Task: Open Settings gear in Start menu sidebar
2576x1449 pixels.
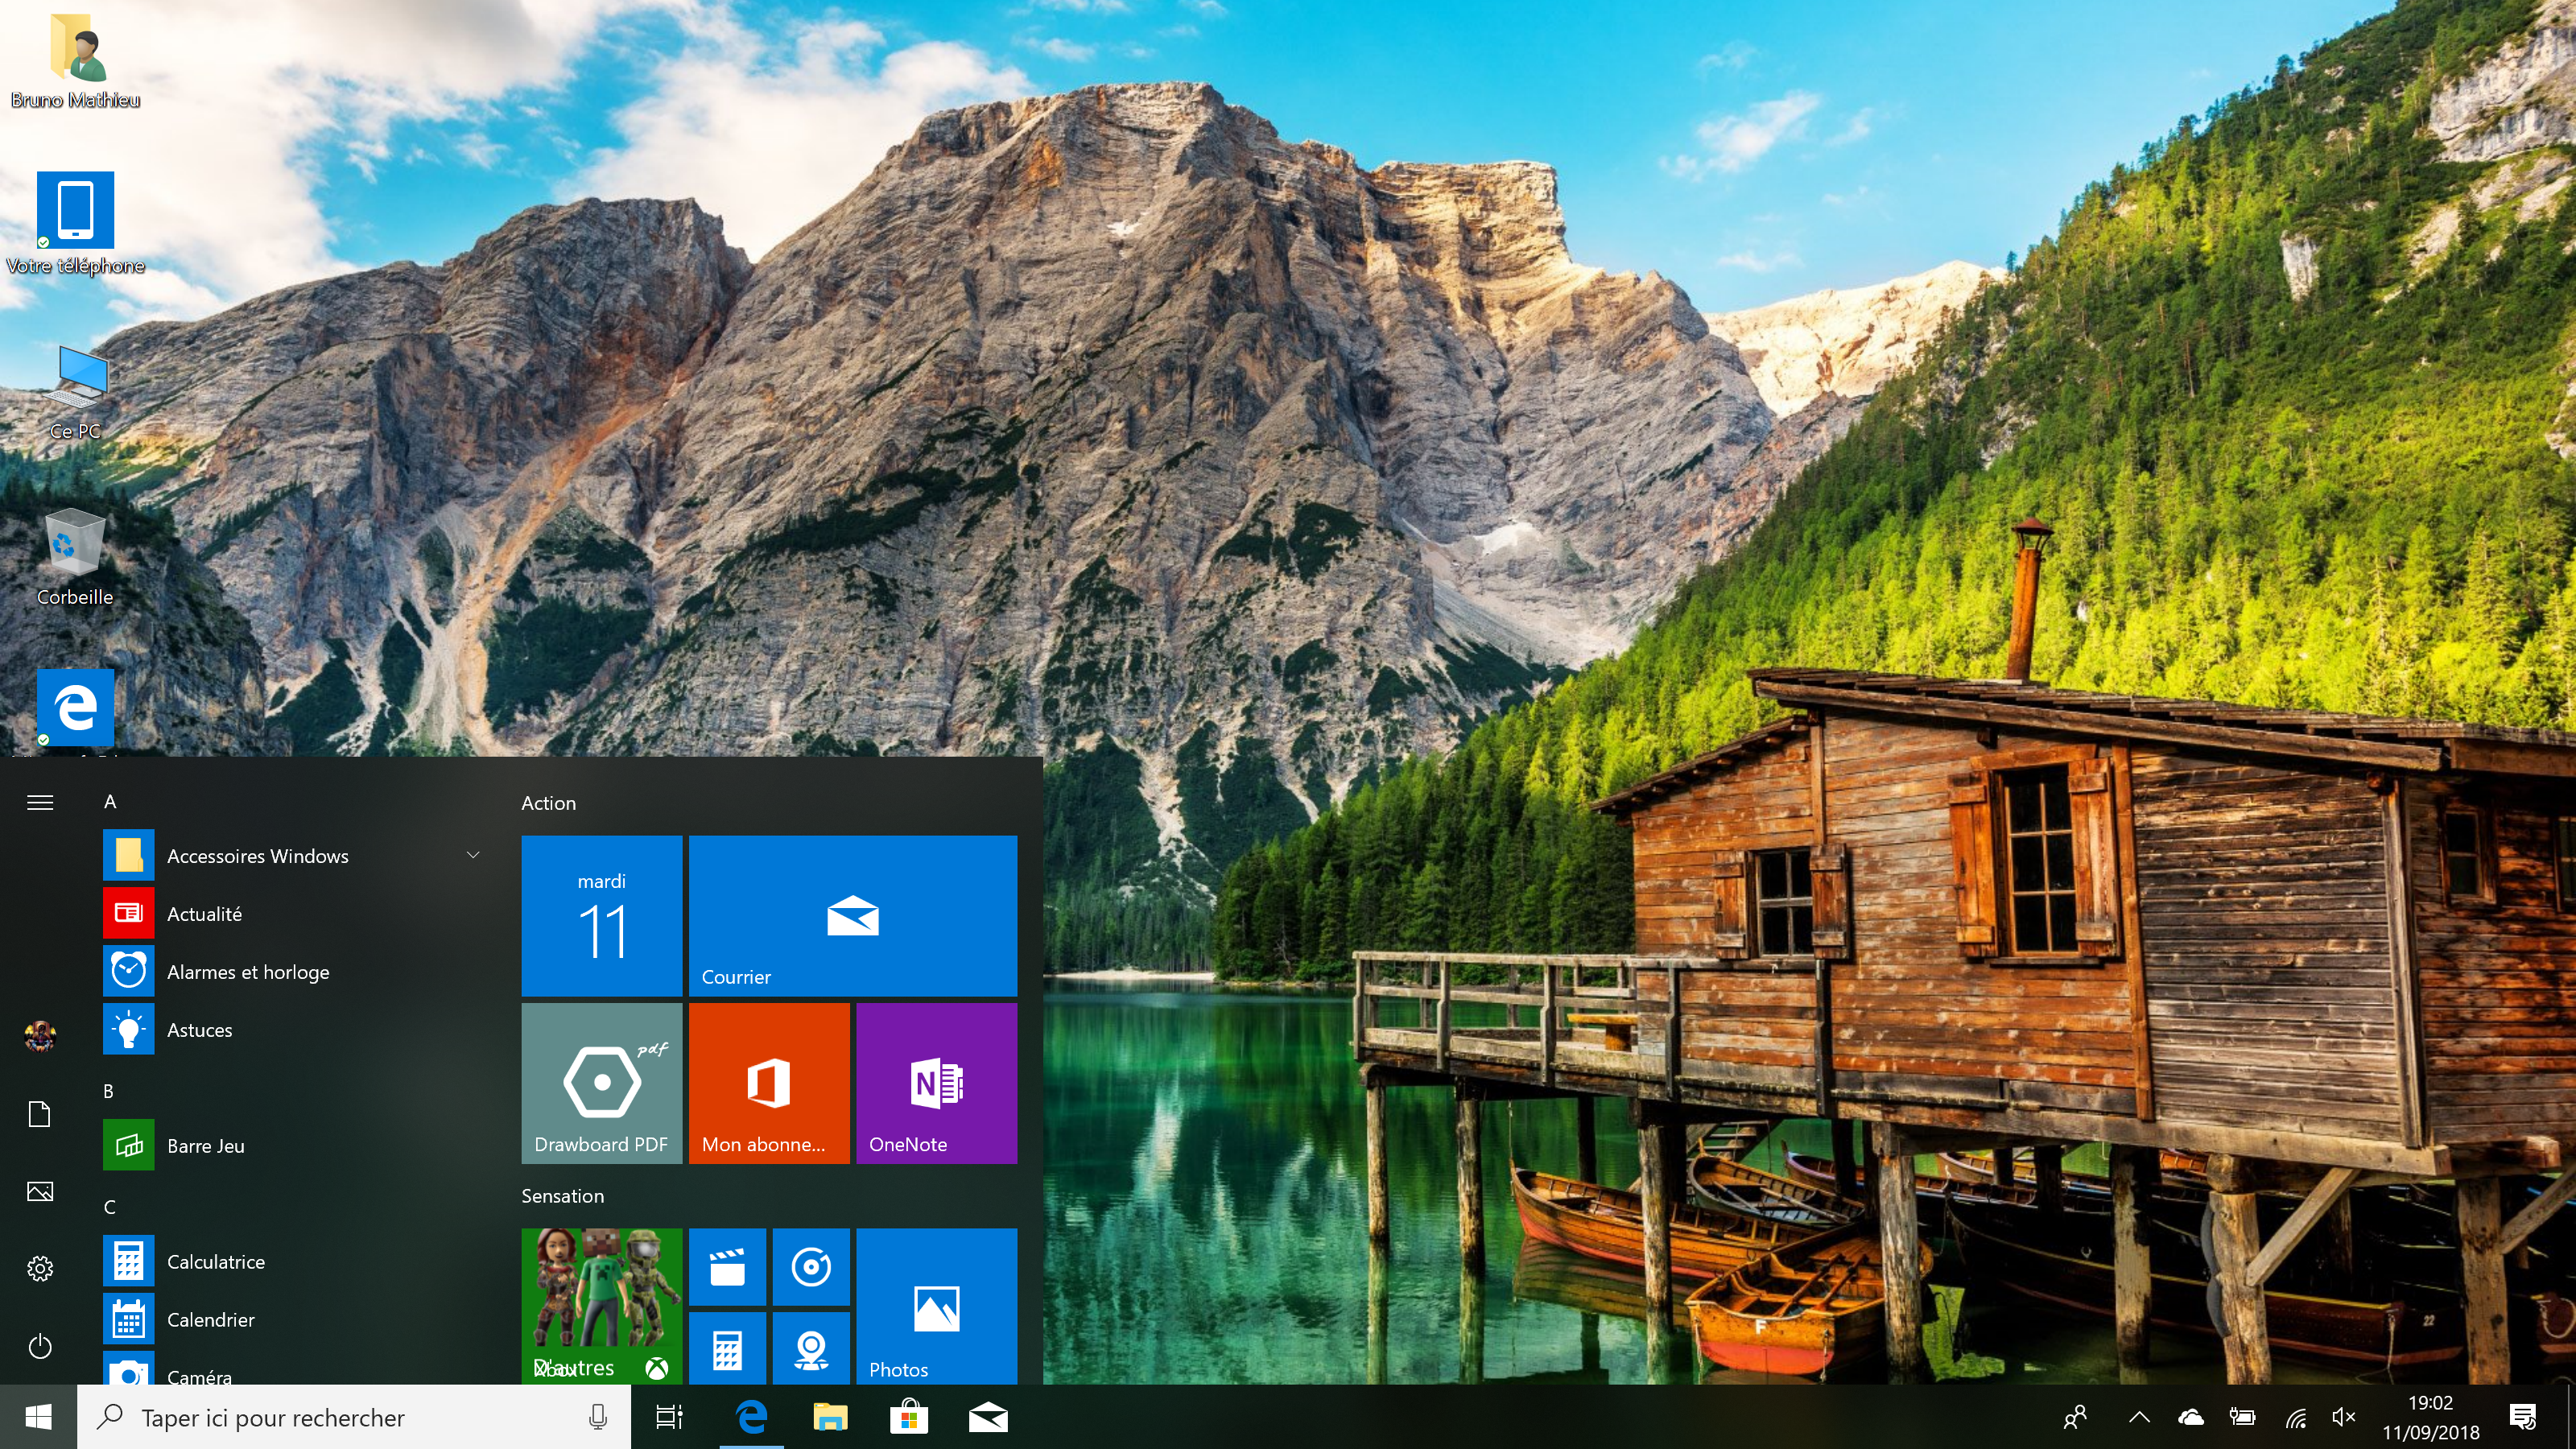Action: [x=40, y=1268]
